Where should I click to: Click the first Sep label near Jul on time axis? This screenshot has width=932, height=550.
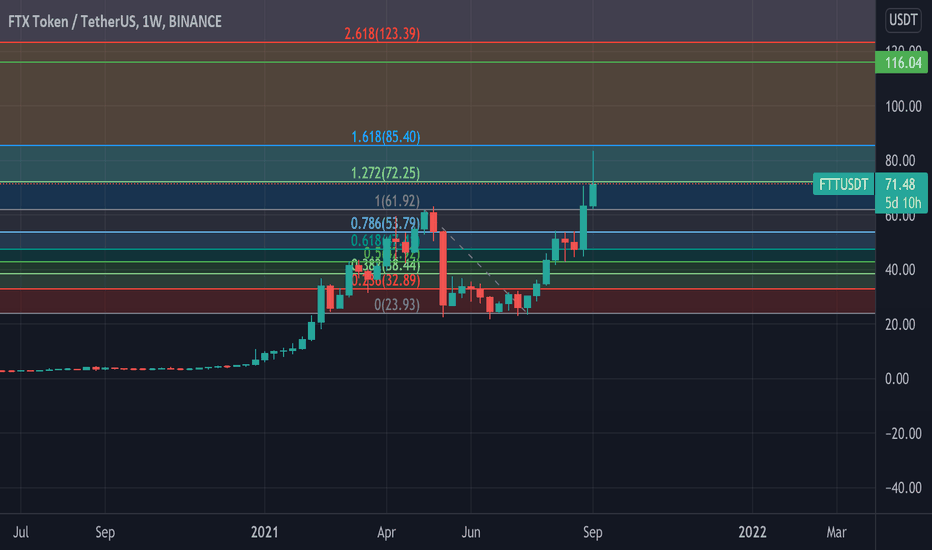tap(105, 532)
